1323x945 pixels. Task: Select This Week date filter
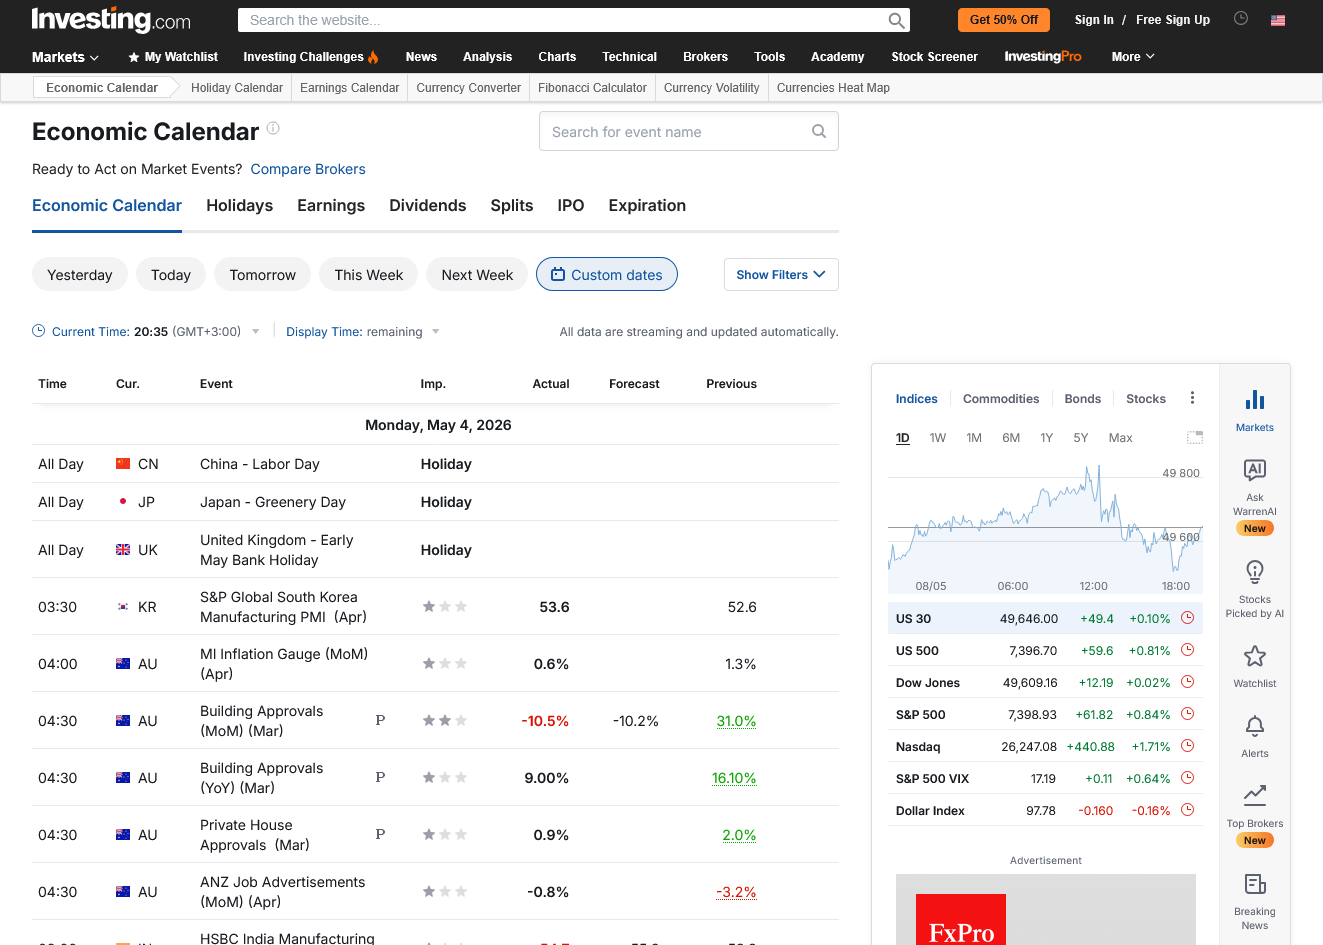point(369,275)
